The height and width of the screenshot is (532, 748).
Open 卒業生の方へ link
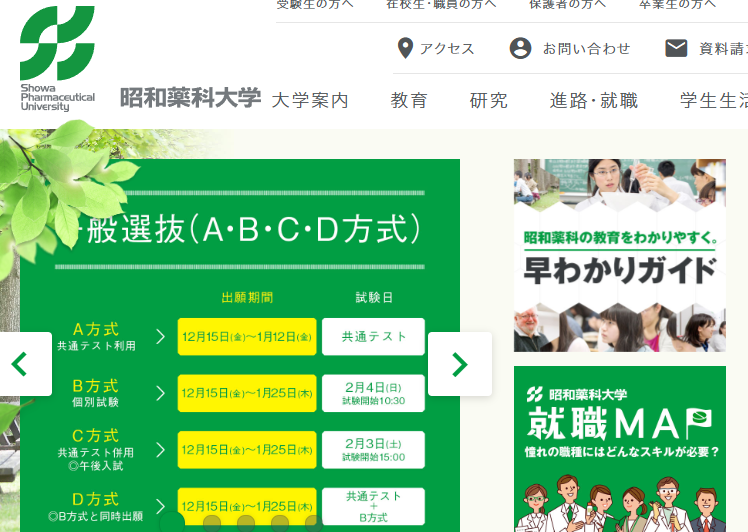pos(677,5)
